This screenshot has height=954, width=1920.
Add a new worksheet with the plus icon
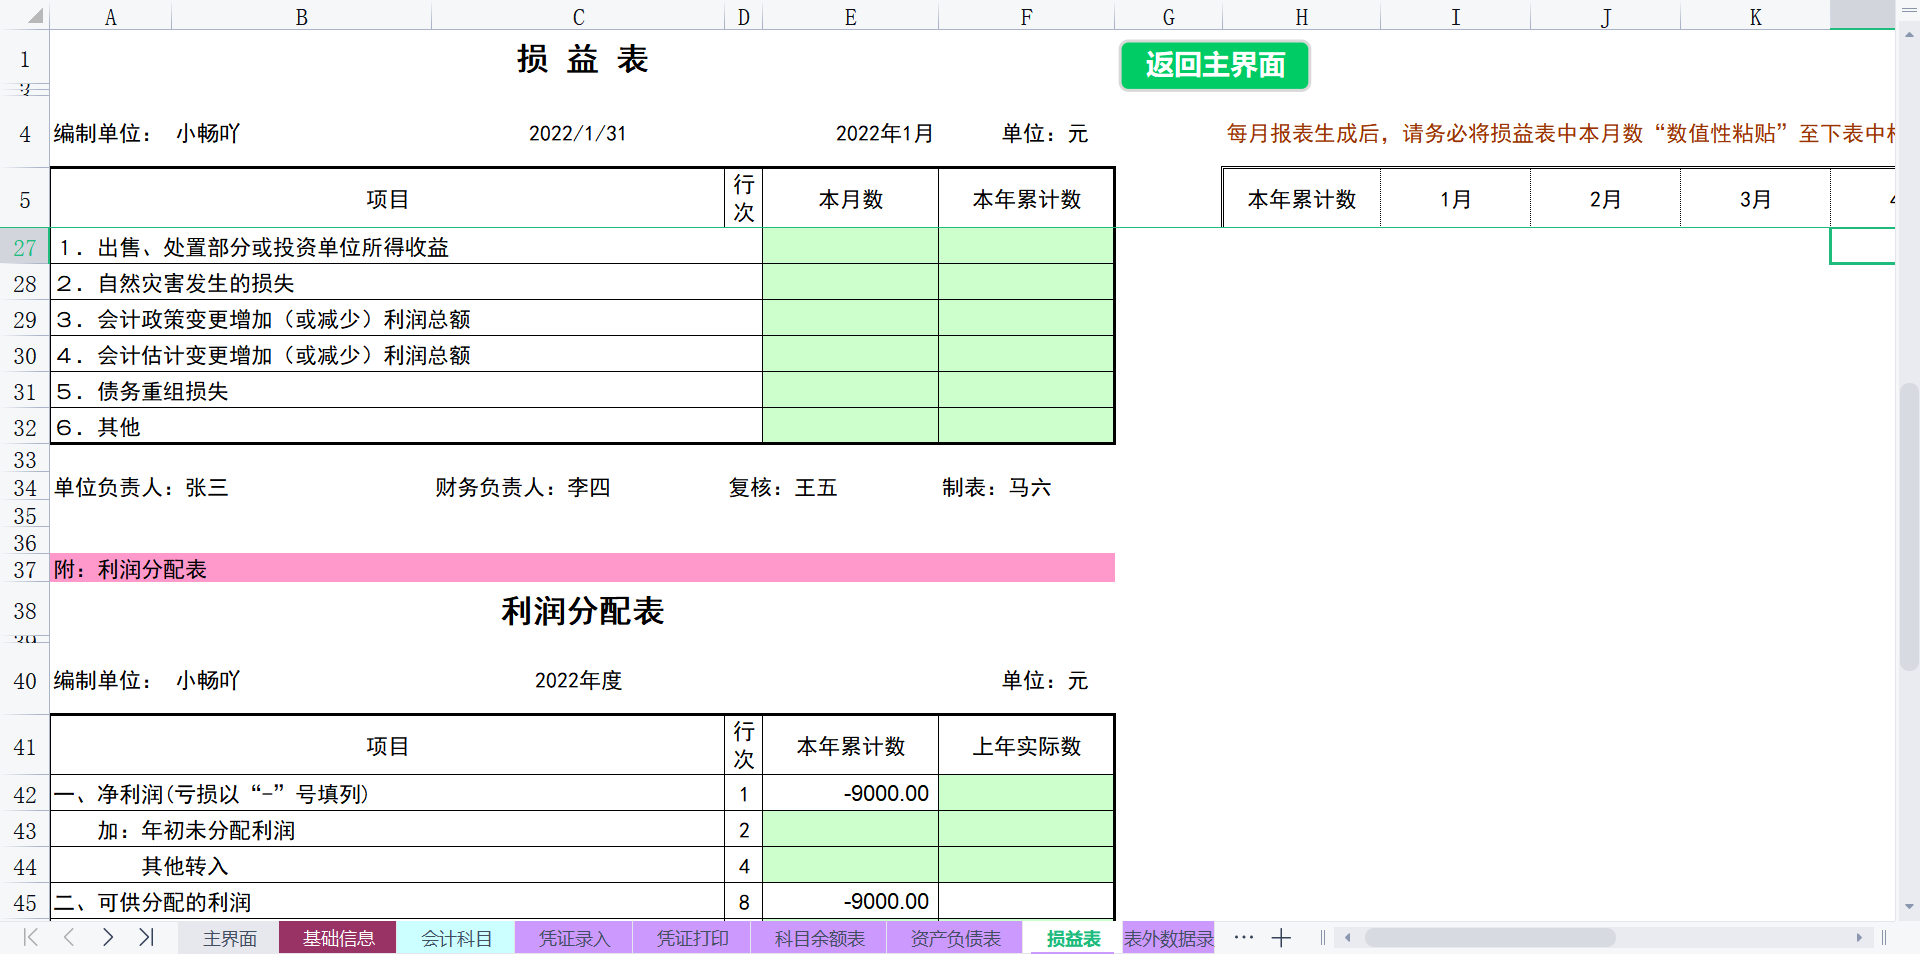(x=1281, y=938)
